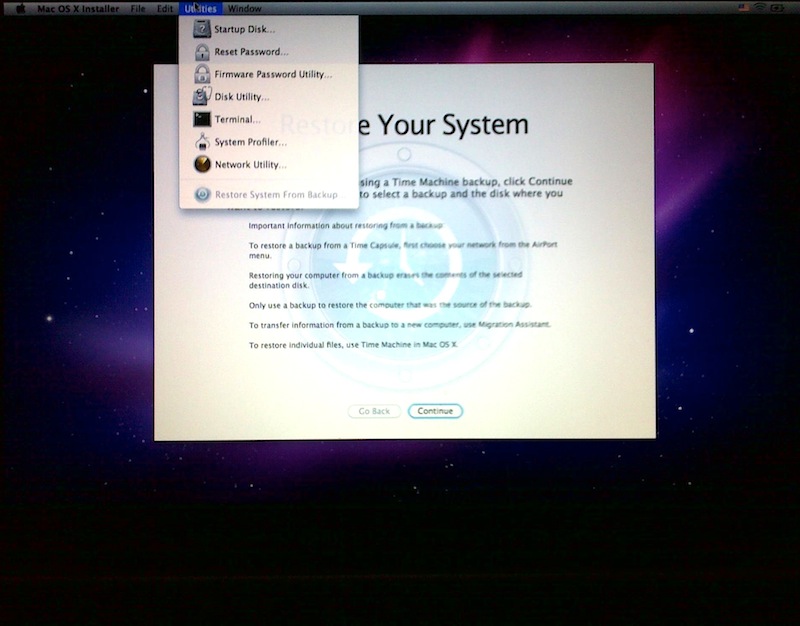This screenshot has width=800, height=626.
Task: Open the File menu
Action: coord(138,9)
